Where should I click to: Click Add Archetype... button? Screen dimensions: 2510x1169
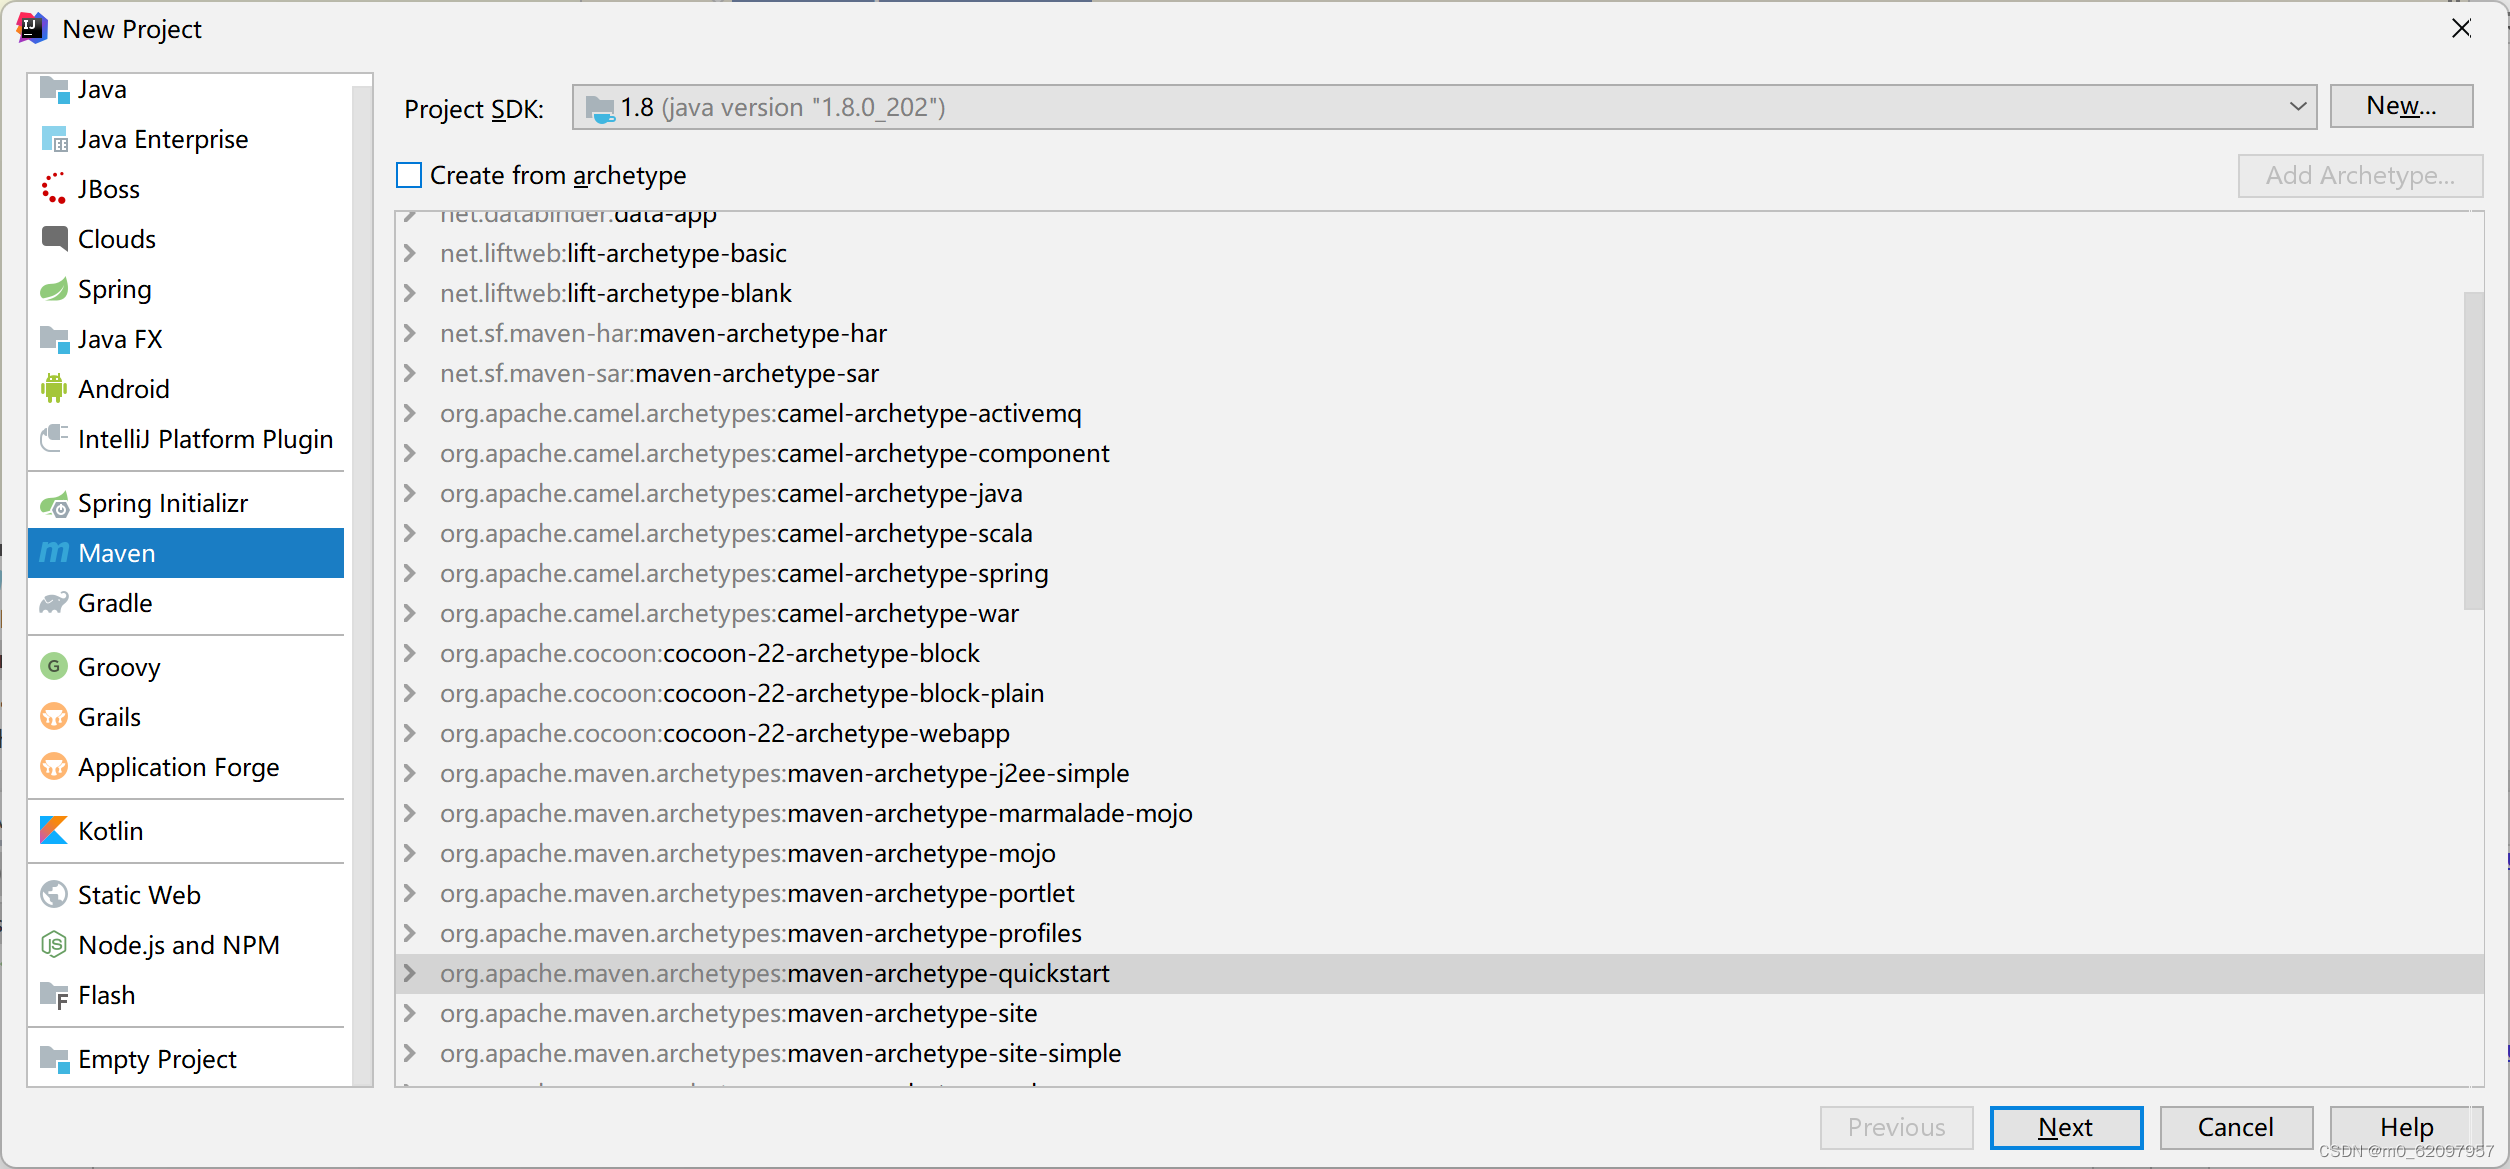coord(2360,175)
